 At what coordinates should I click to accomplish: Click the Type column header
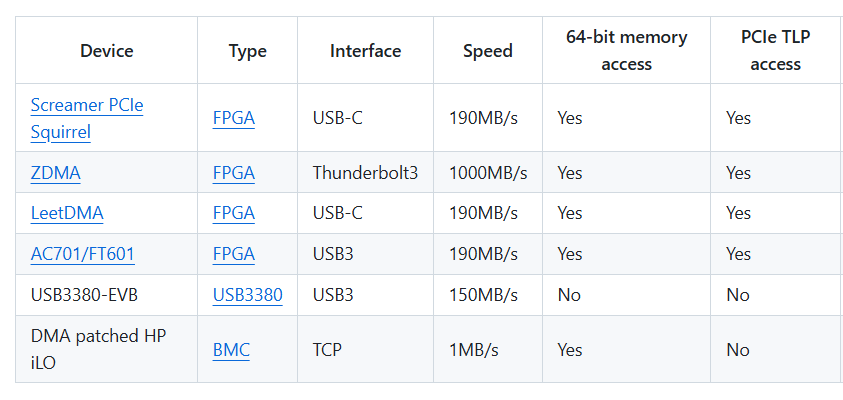247,51
